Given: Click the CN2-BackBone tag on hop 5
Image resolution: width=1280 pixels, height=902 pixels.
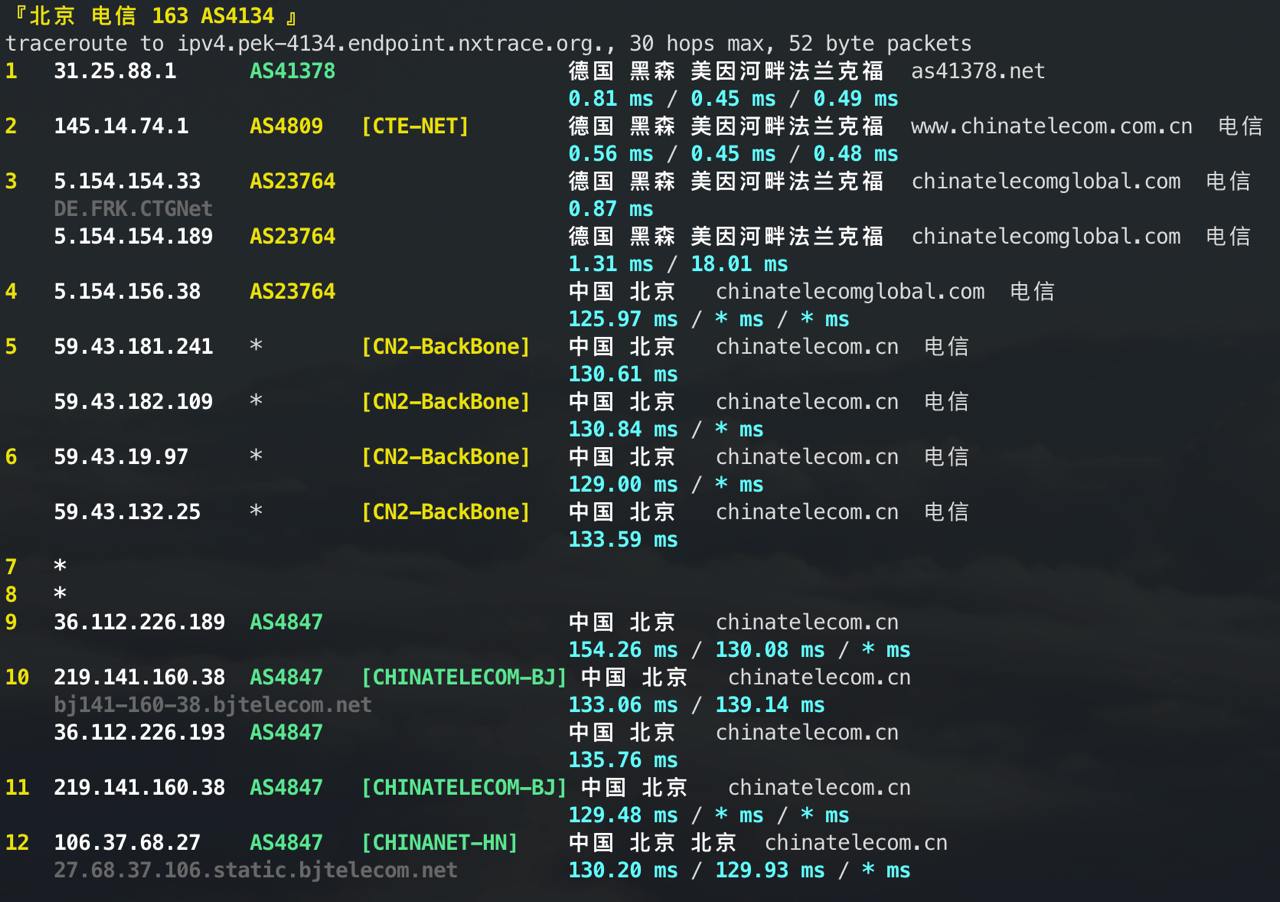Looking at the screenshot, I should pos(446,346).
